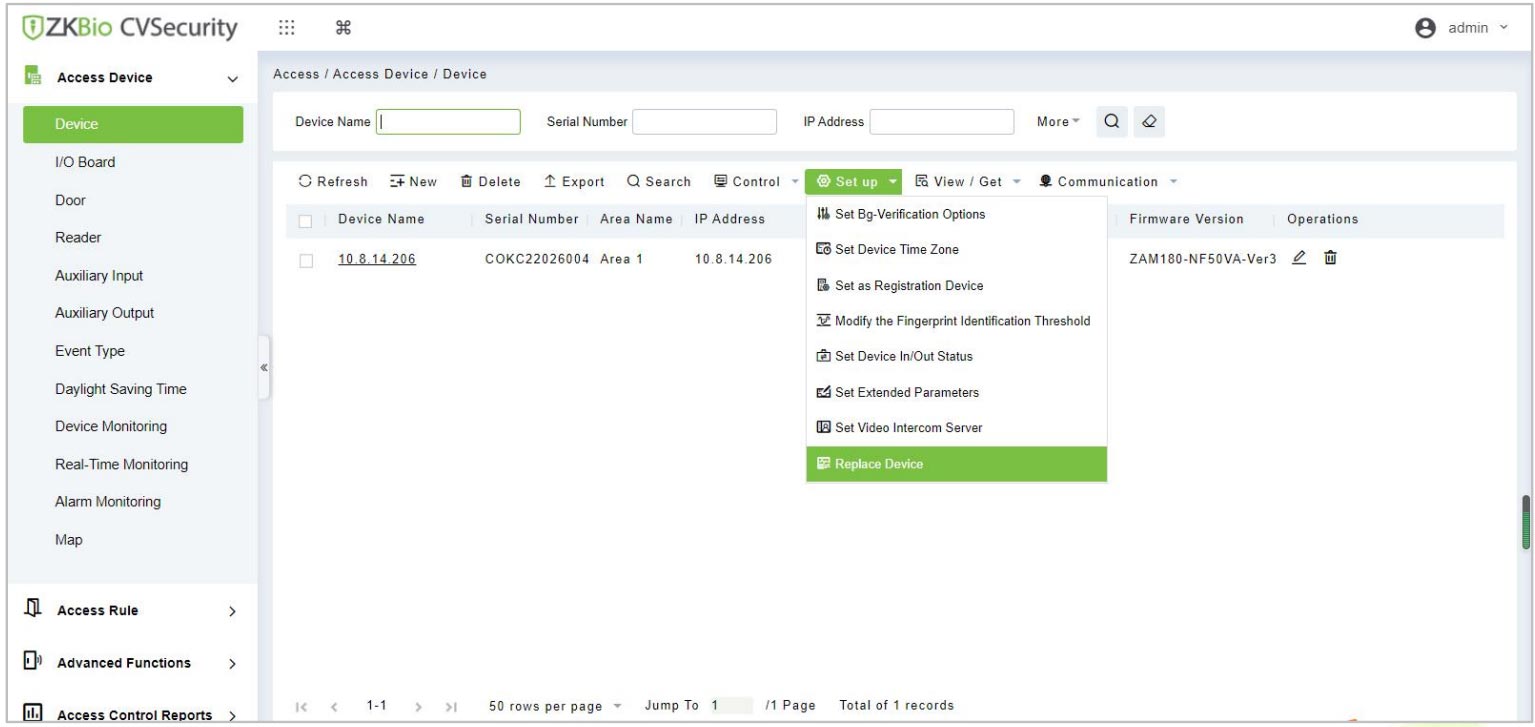Click the vertical scrollbar thumb on right
1535x727 pixels.
click(1525, 520)
